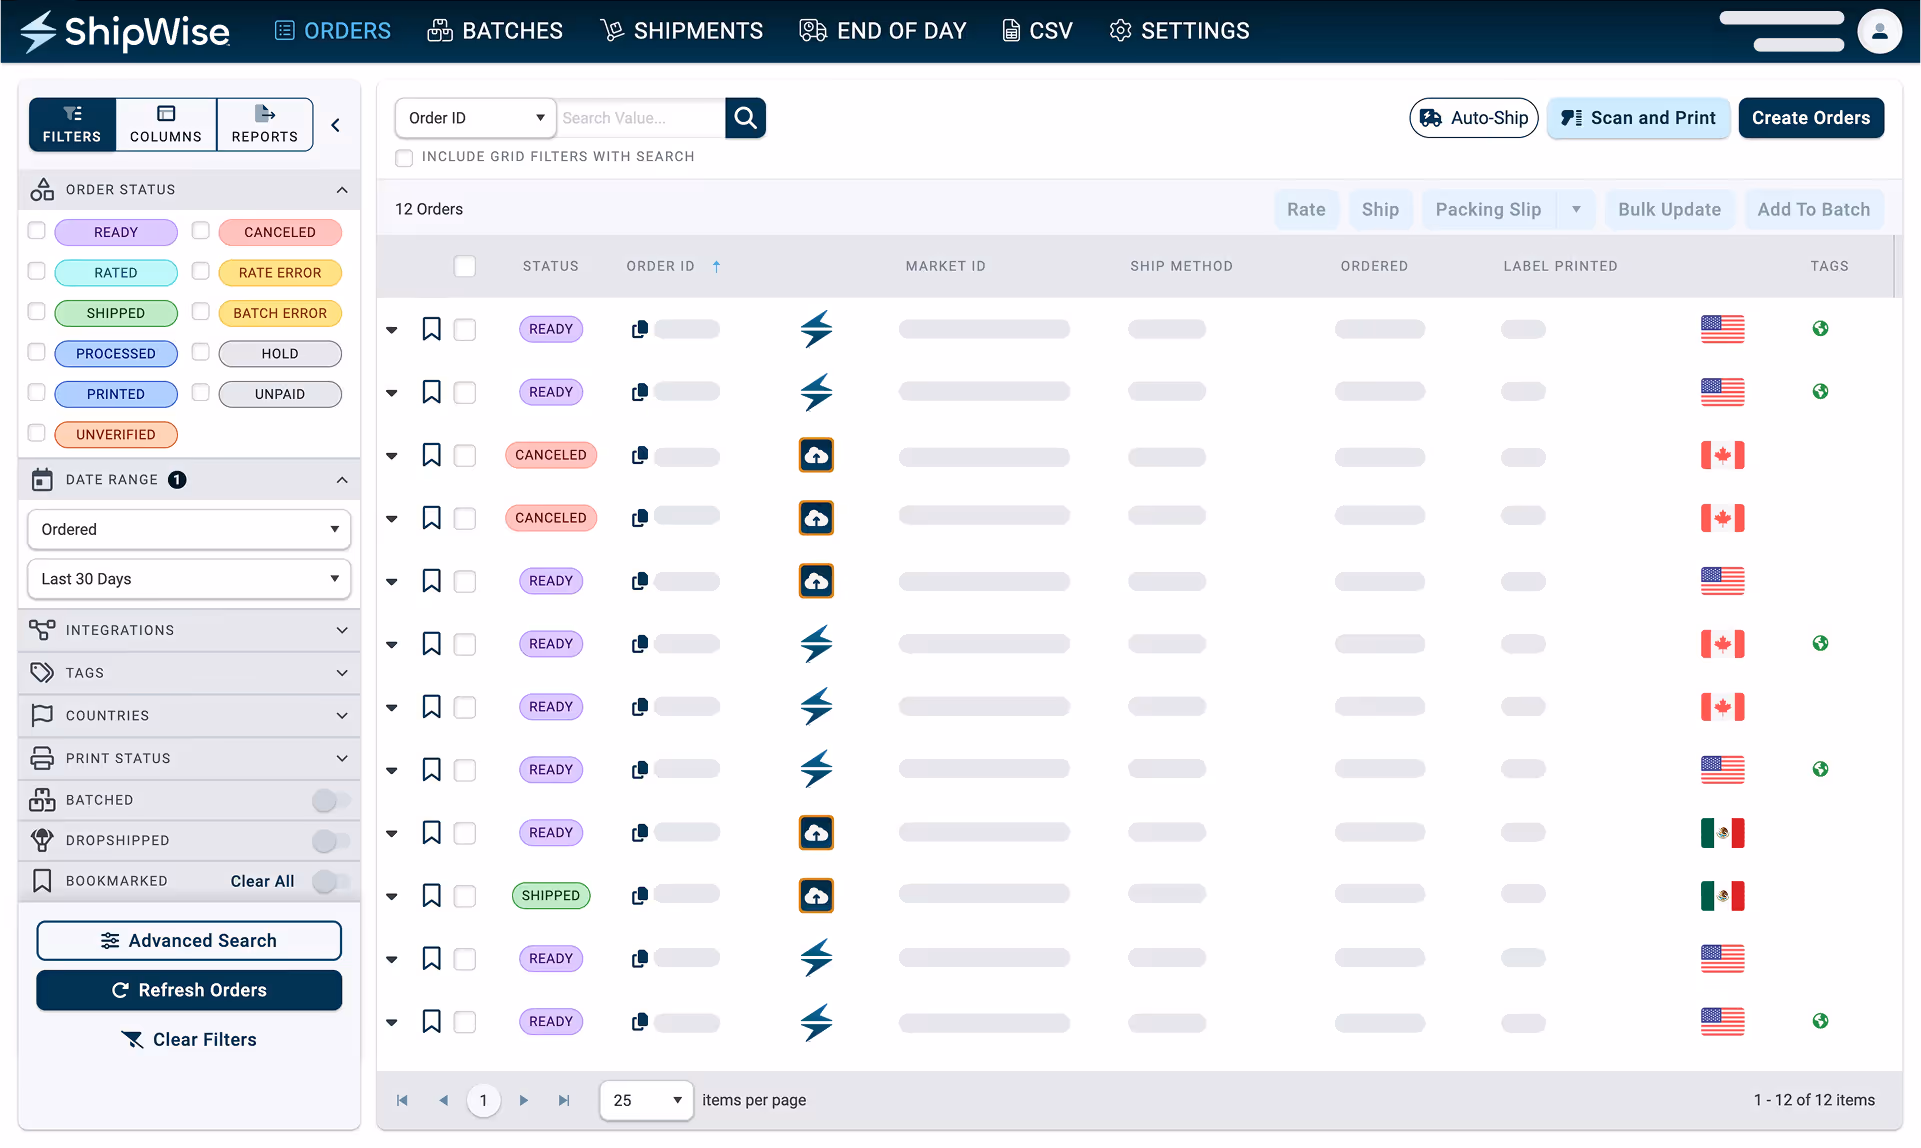Click the user profile avatar icon
Viewport: 1921px width, 1148px height.
tap(1879, 31)
